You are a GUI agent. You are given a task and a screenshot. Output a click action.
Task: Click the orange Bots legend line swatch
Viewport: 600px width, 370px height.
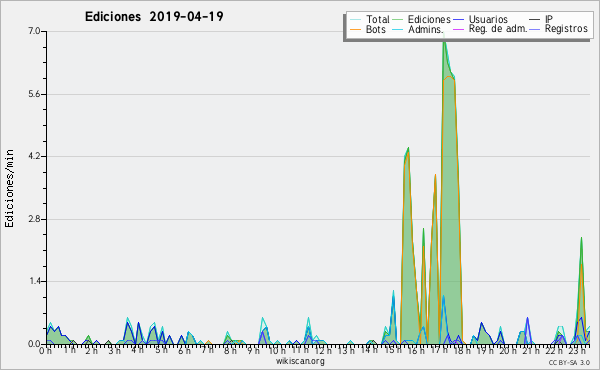click(x=356, y=29)
